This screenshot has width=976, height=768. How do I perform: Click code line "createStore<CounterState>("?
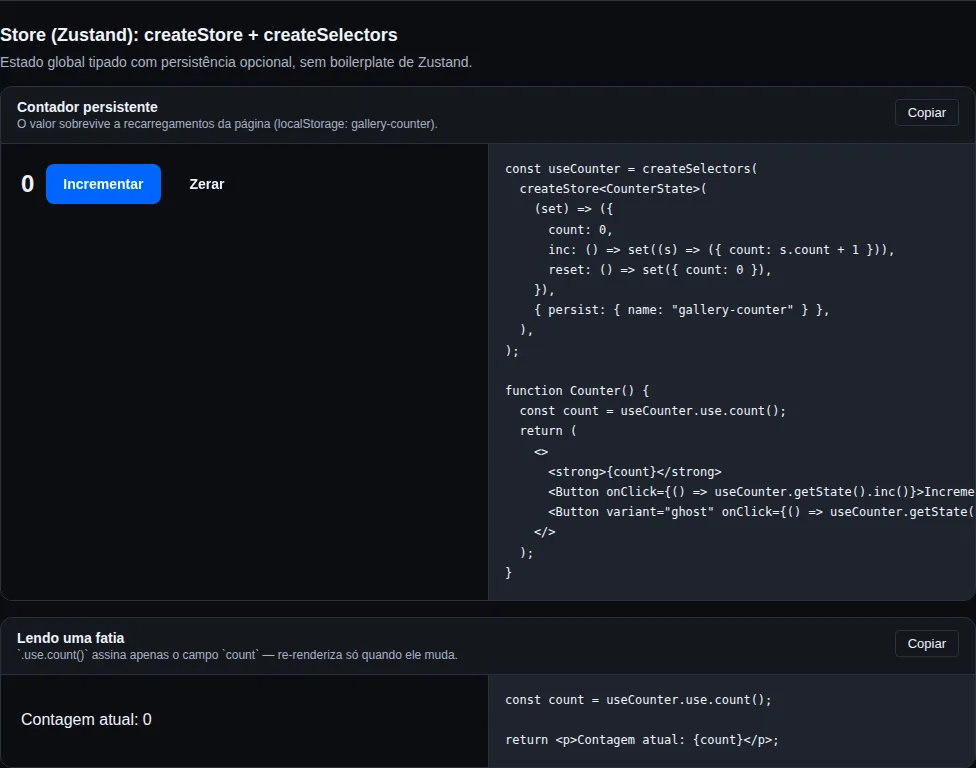pyautogui.click(x=613, y=189)
